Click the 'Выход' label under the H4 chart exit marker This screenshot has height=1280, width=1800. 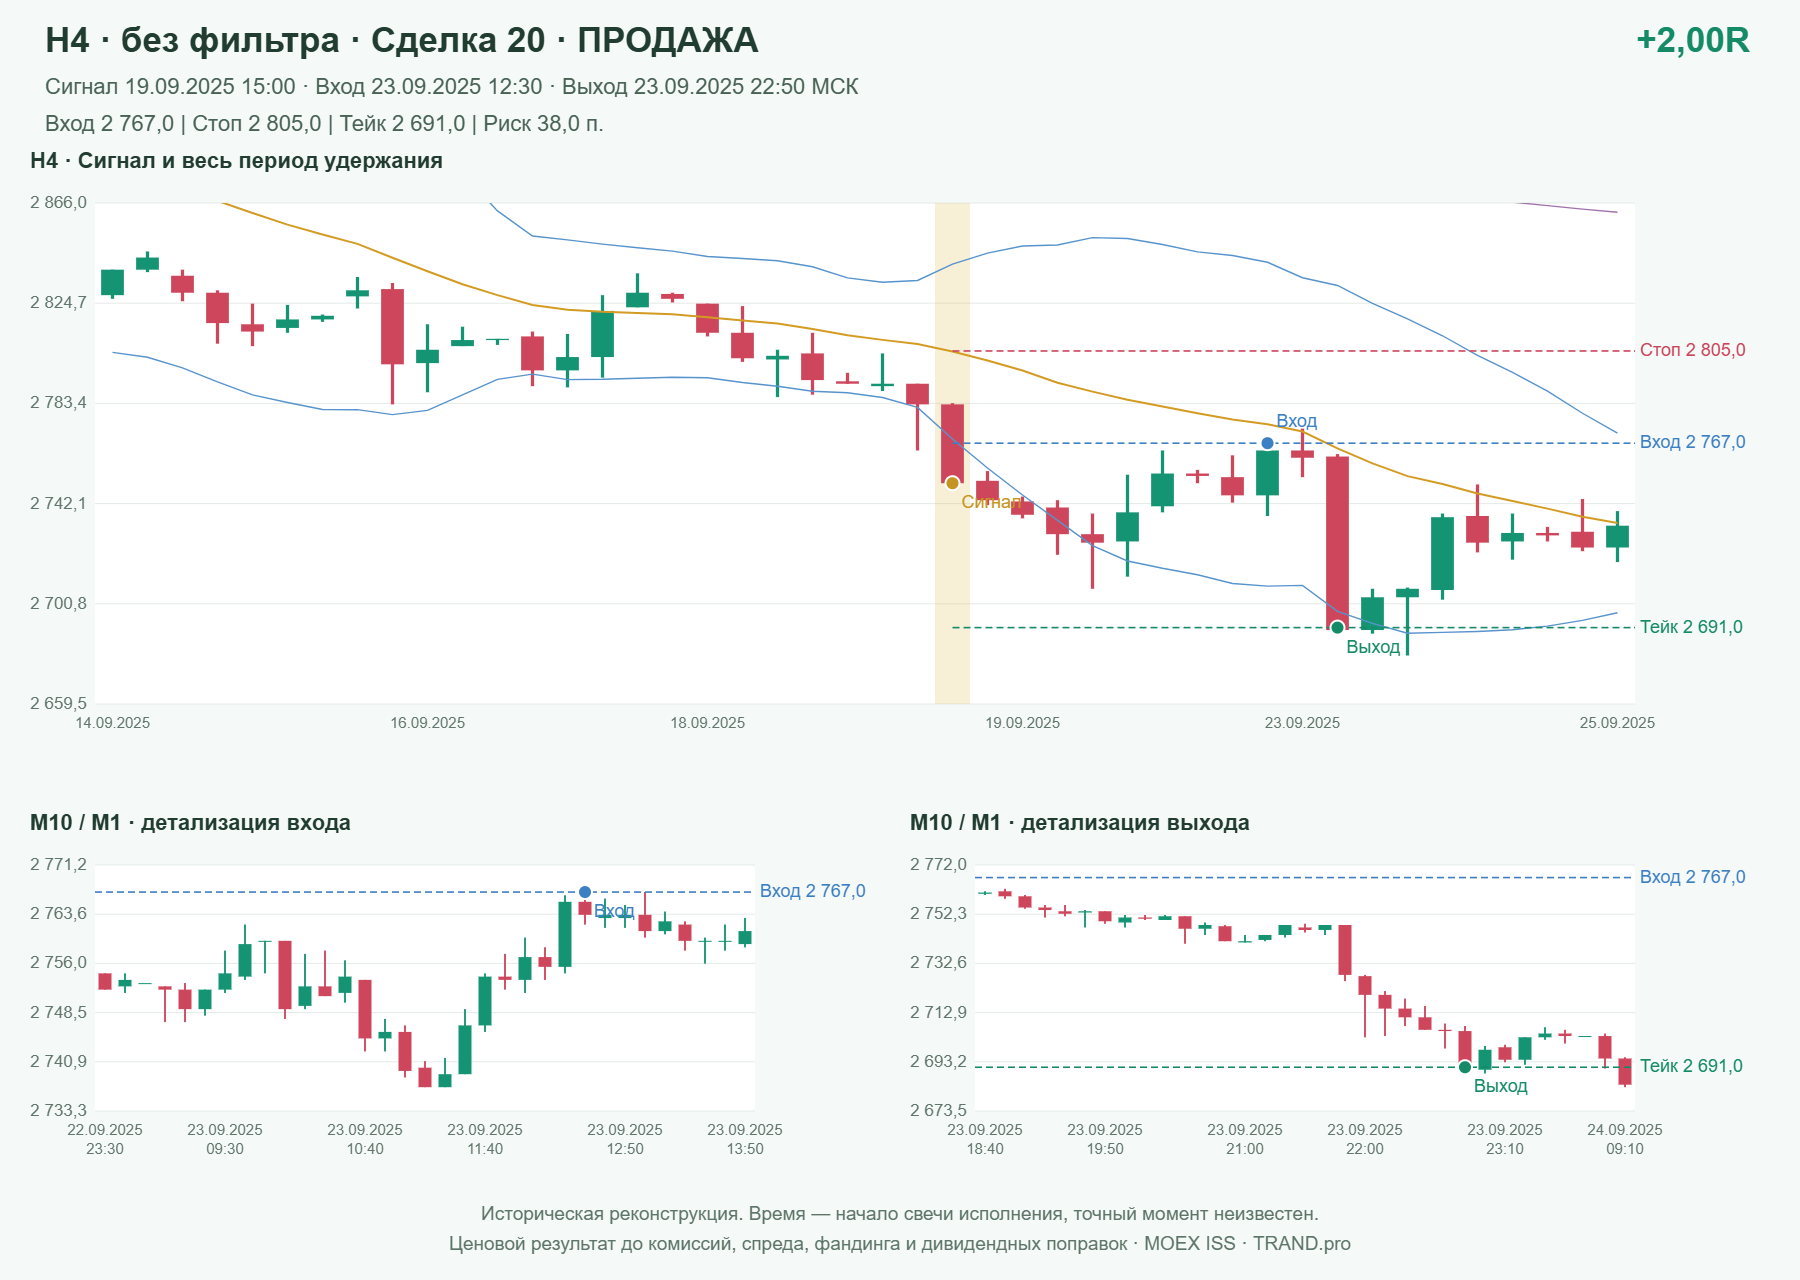point(1373,647)
